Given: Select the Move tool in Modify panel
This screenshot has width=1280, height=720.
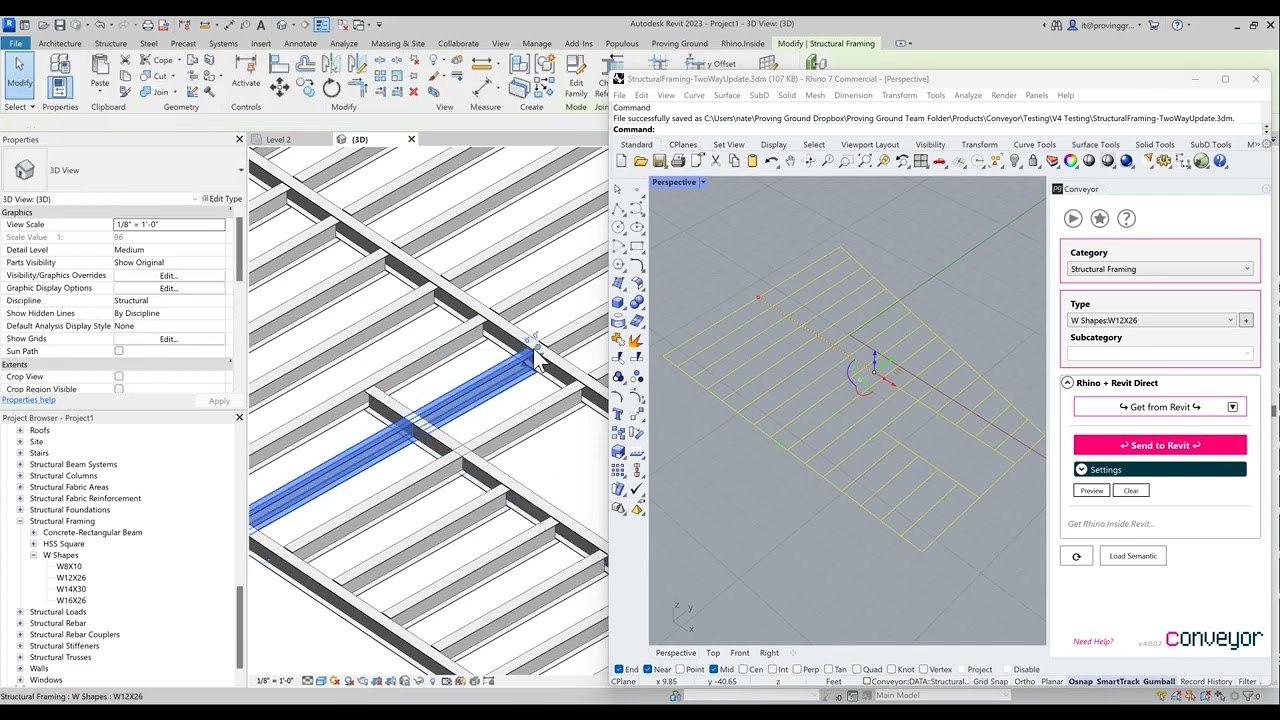Looking at the screenshot, I should click(x=280, y=88).
